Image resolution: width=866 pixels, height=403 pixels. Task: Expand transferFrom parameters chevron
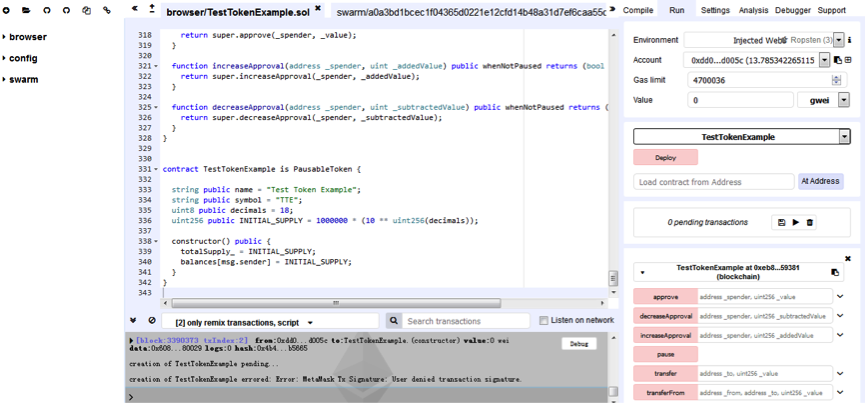coord(840,393)
